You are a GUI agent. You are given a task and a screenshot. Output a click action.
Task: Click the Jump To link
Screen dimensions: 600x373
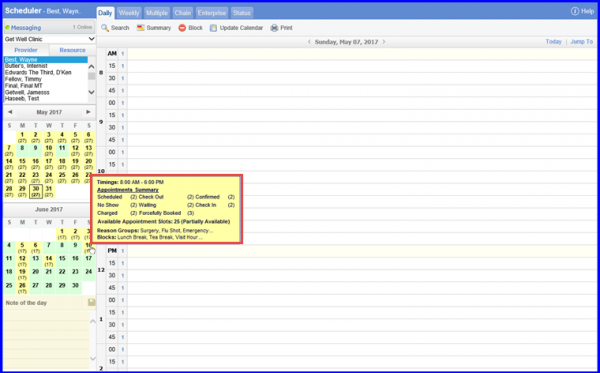tap(582, 42)
